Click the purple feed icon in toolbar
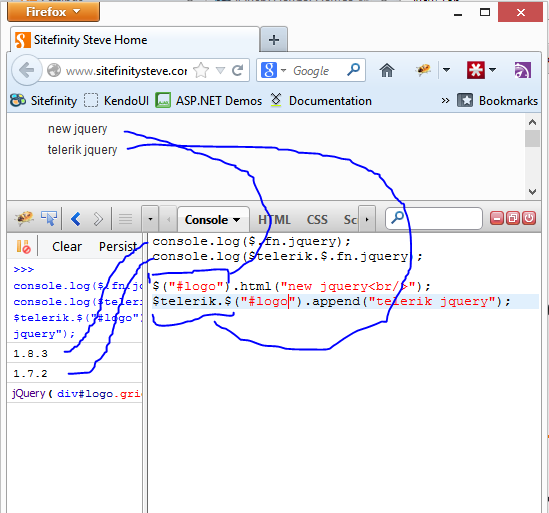 522,70
